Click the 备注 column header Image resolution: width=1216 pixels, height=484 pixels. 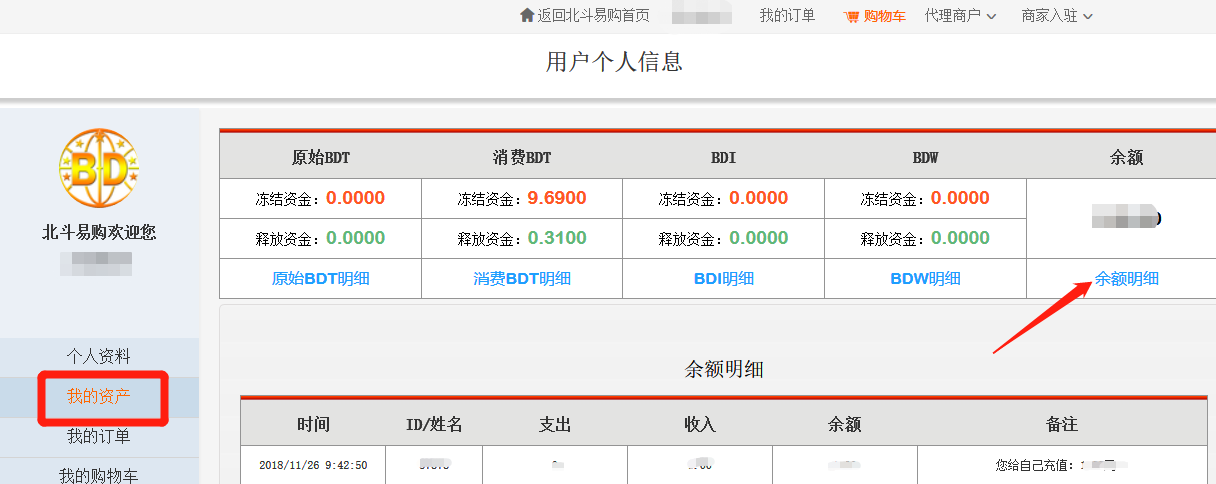[1061, 424]
